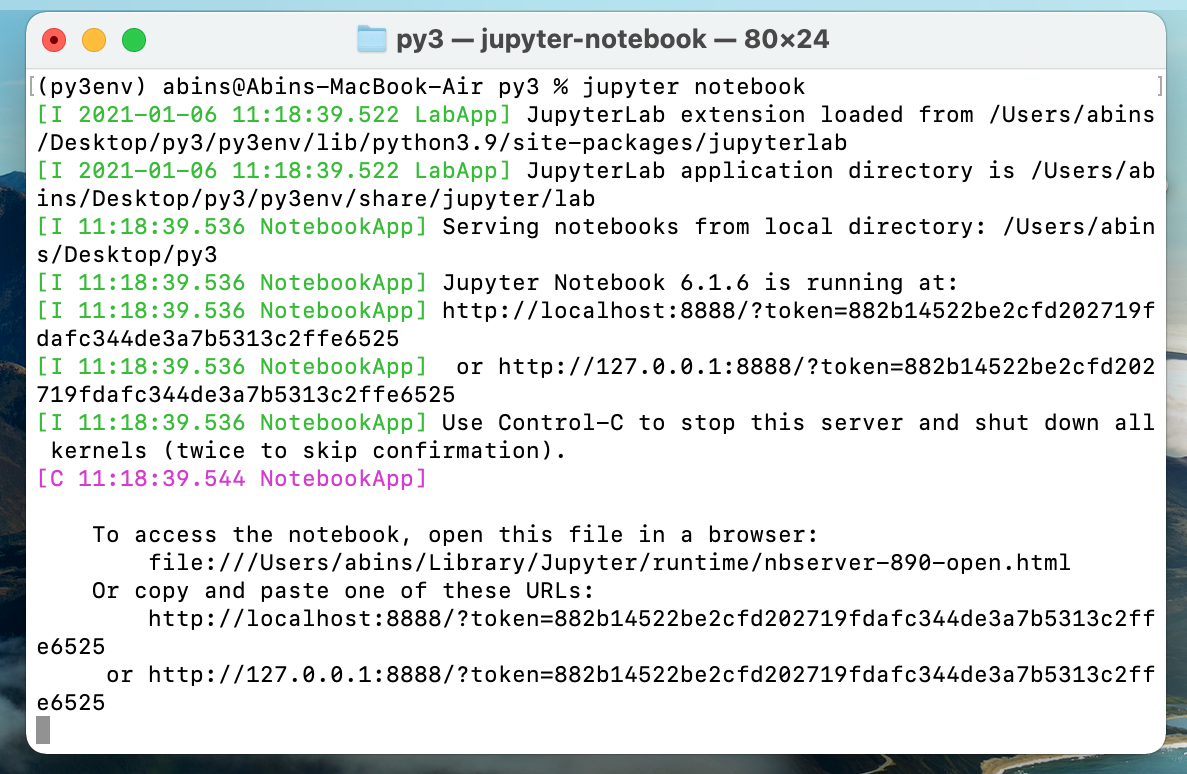Click the gray terminal cursor block

(43, 730)
